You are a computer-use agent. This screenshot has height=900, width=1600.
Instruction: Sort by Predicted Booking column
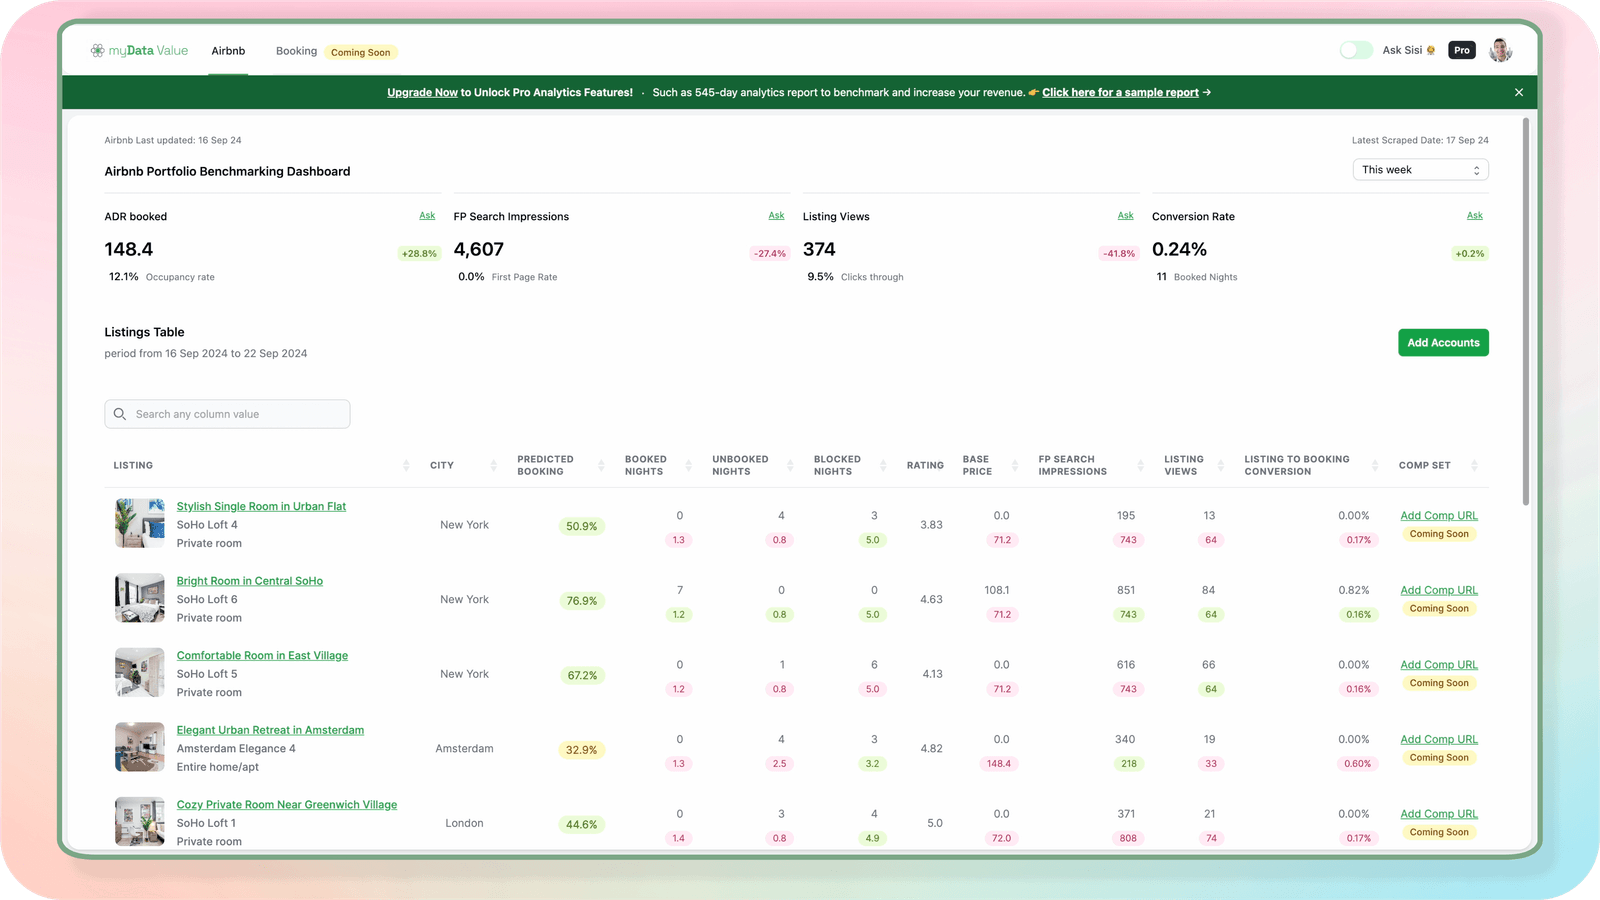[x=601, y=466]
